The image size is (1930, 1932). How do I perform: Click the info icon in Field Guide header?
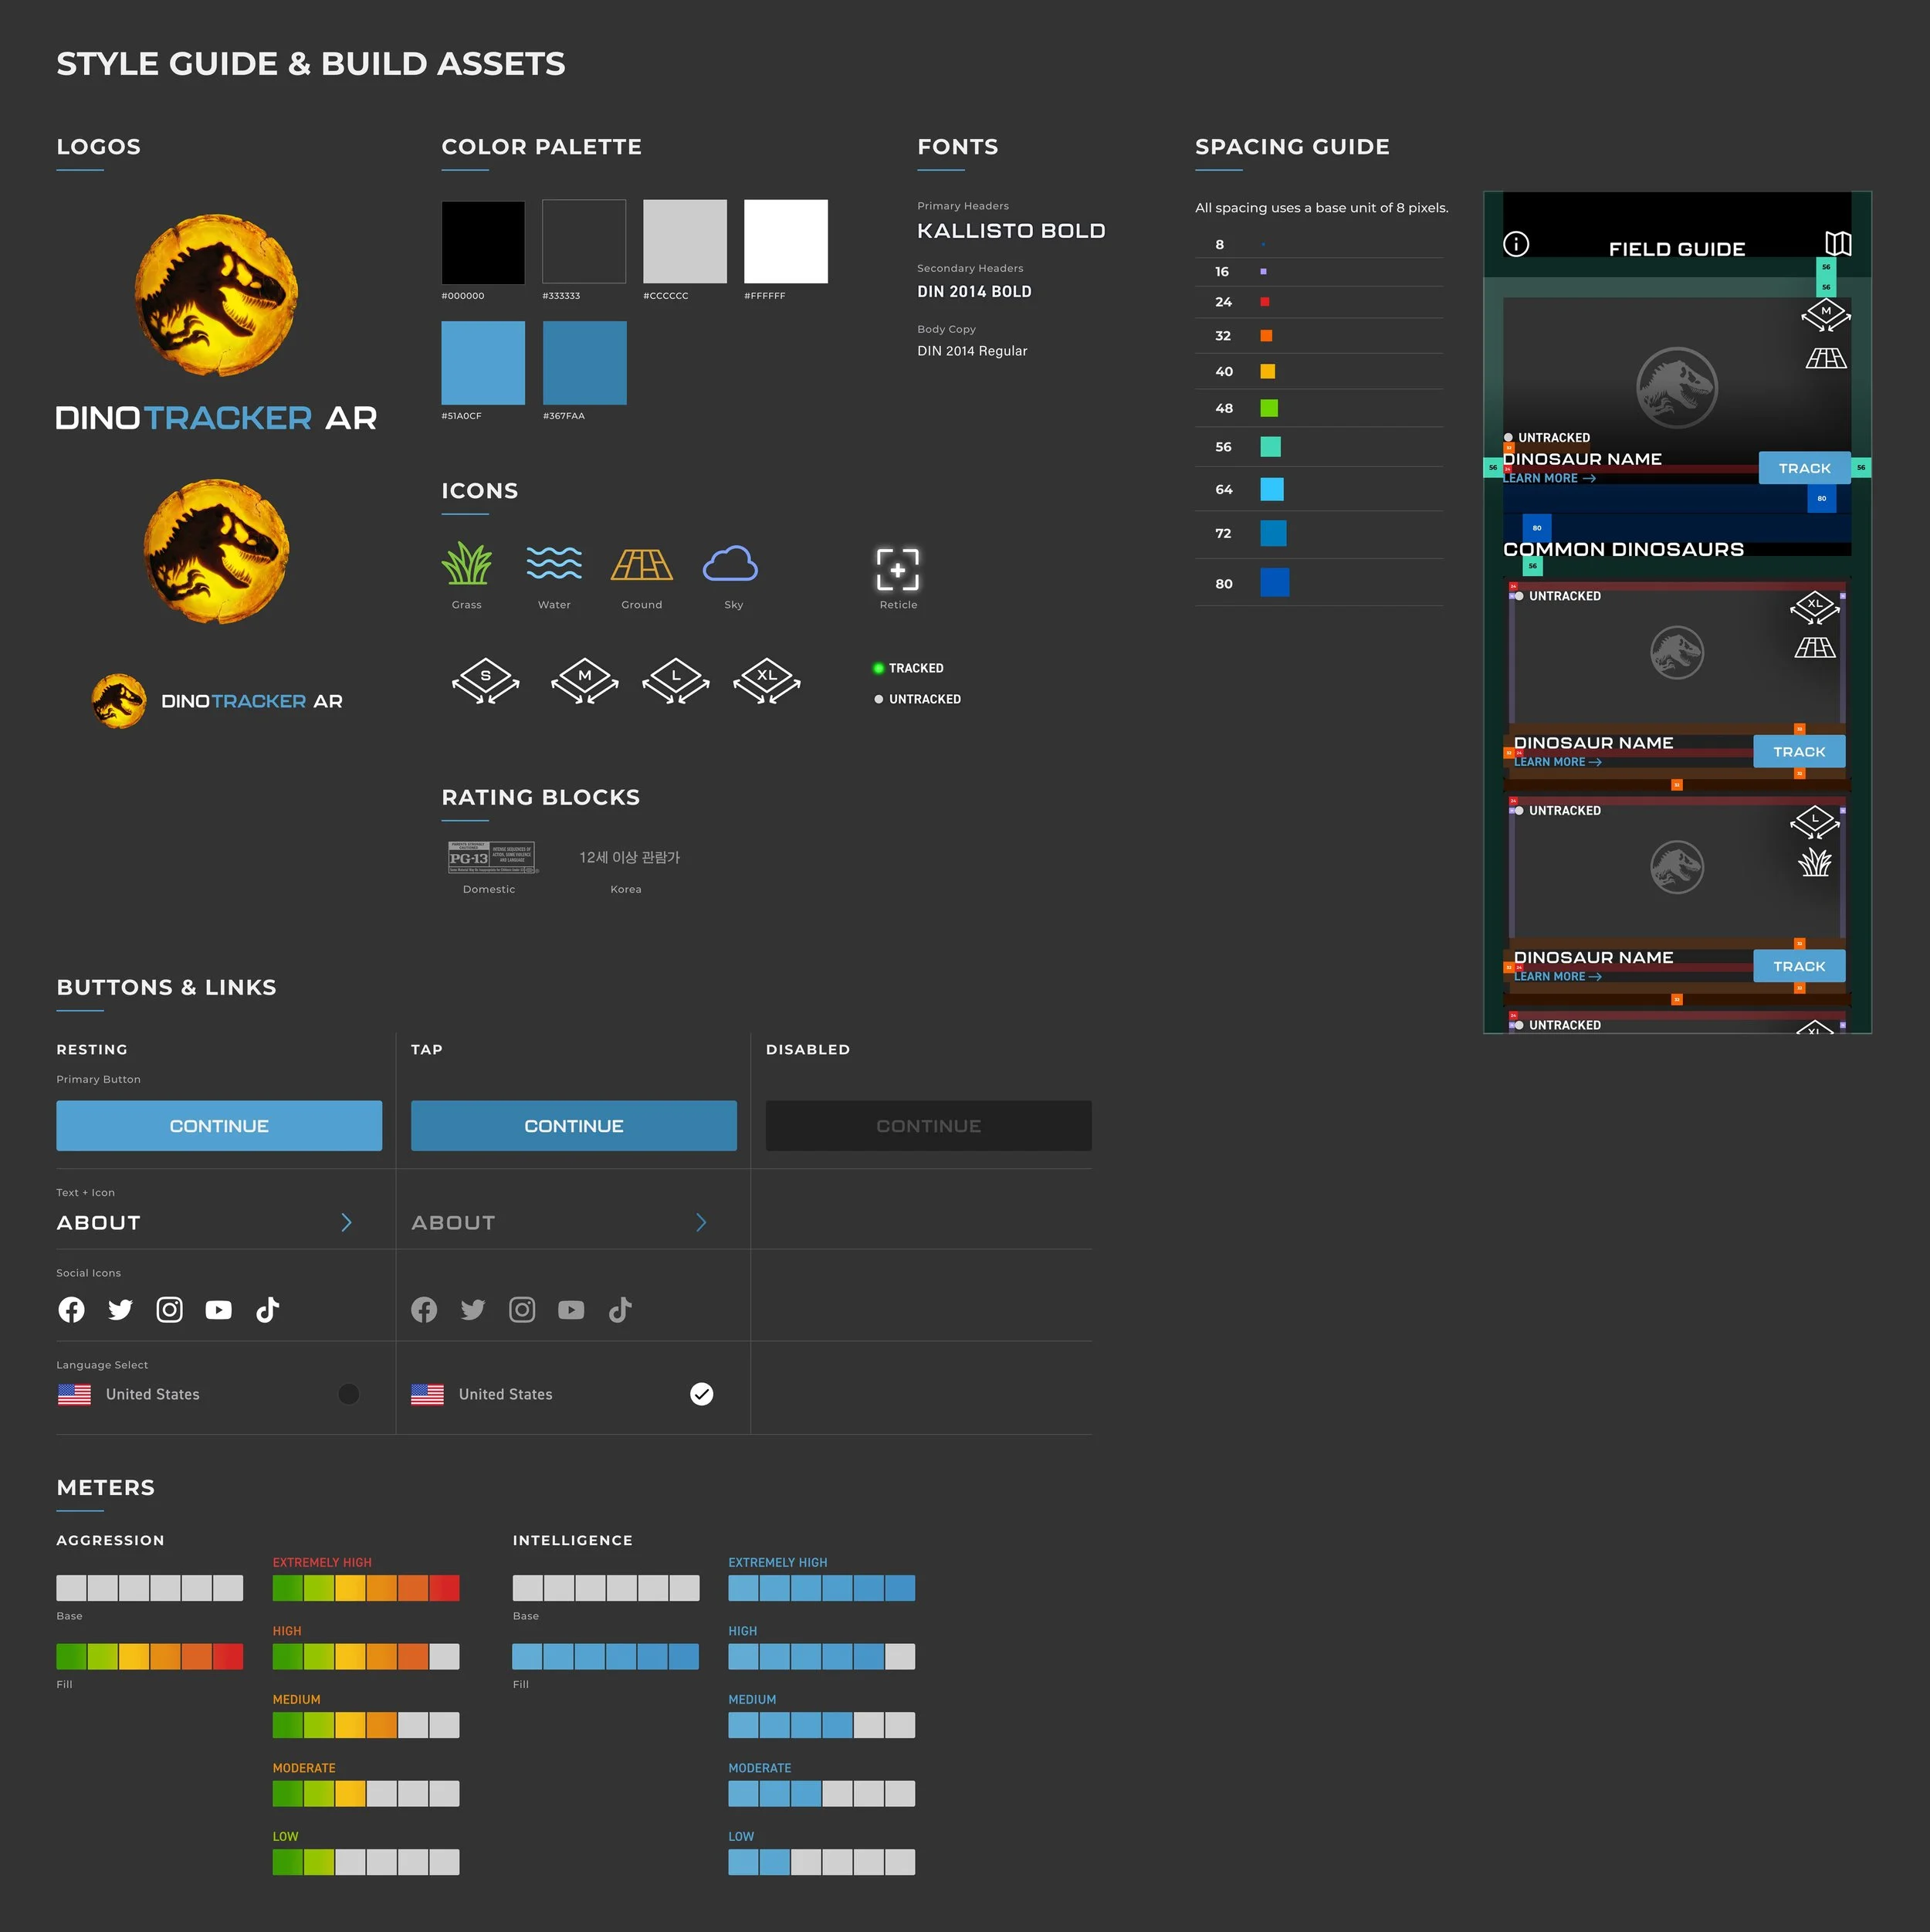click(x=1515, y=244)
